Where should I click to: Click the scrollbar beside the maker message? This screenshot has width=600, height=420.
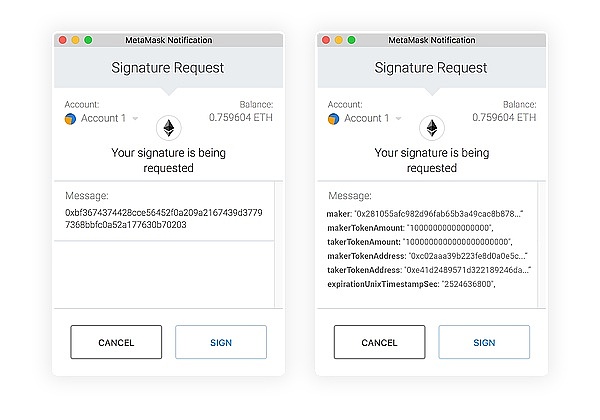pyautogui.click(x=541, y=240)
